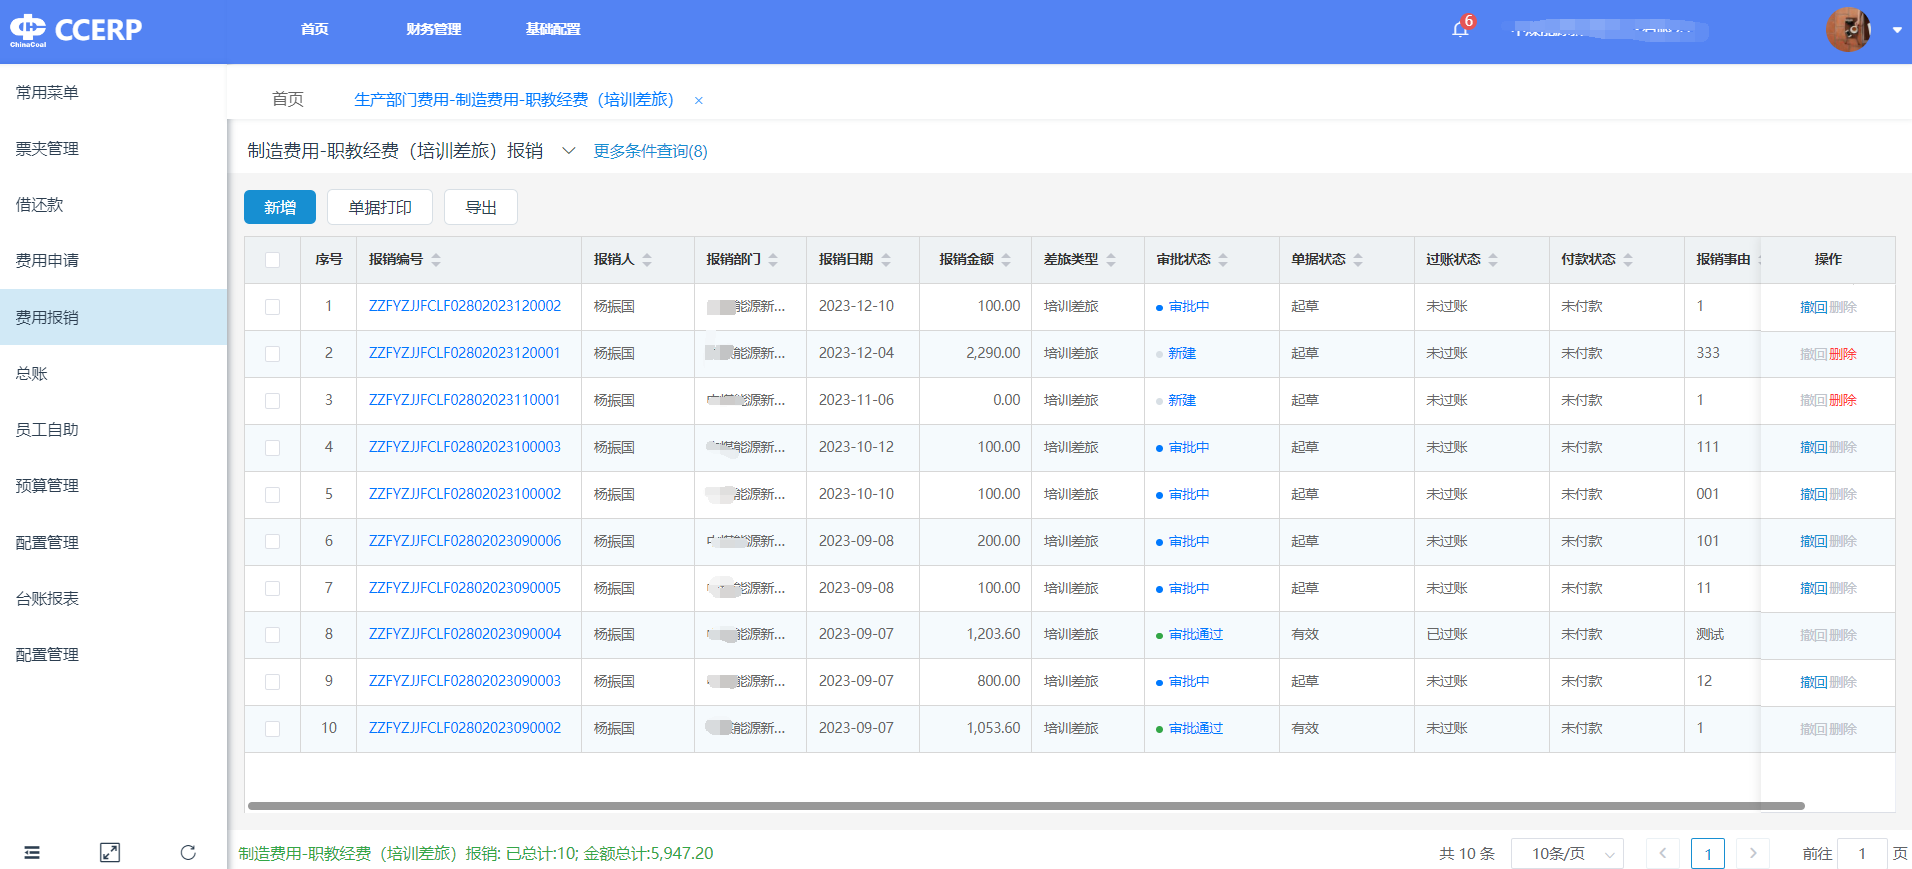Viewport: 1912px width, 869px height.
Task: Sort by 报销人 column arrows
Action: [x=647, y=260]
